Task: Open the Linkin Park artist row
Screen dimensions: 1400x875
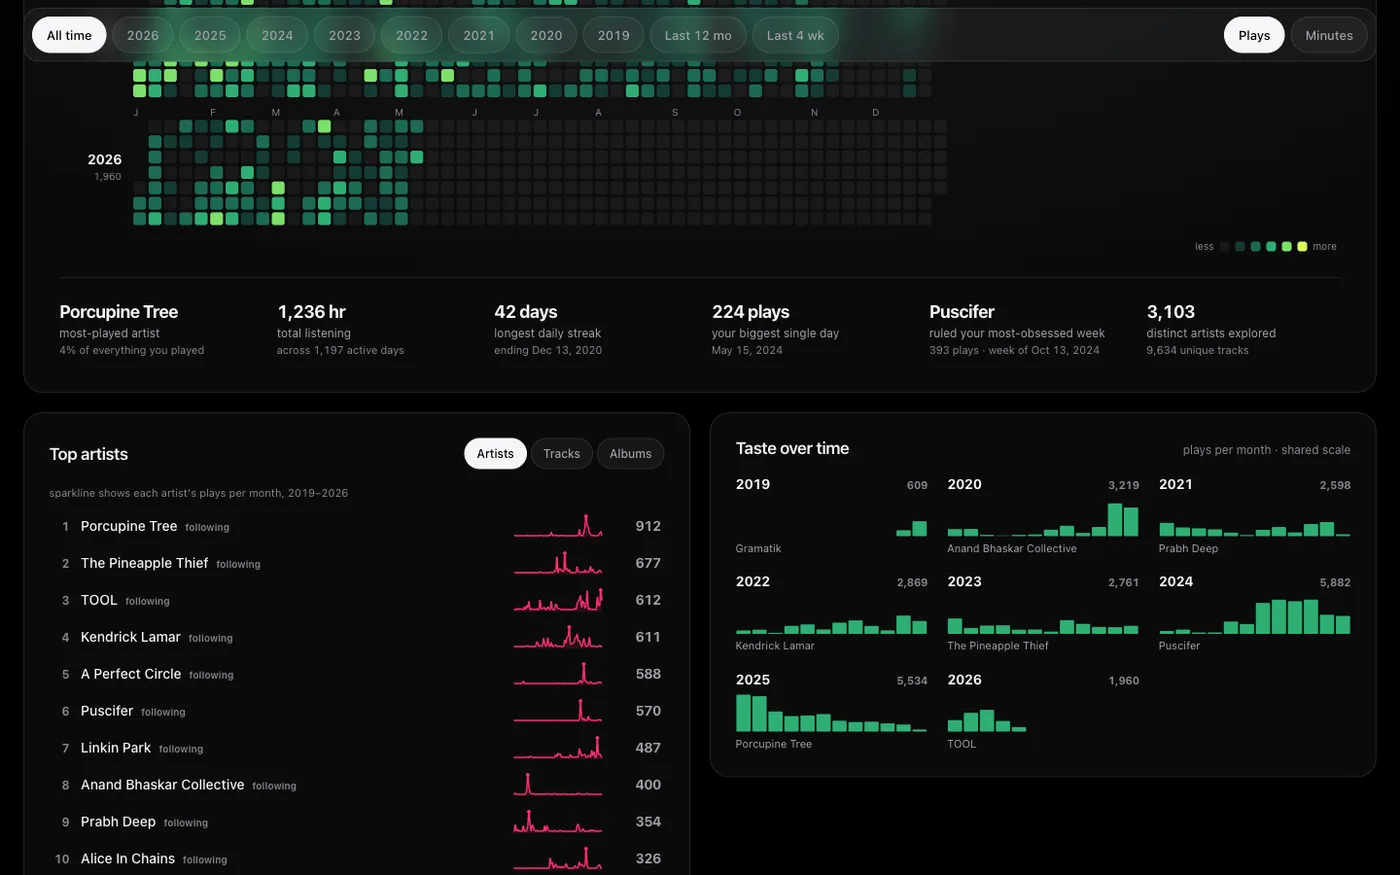Action: [x=356, y=748]
